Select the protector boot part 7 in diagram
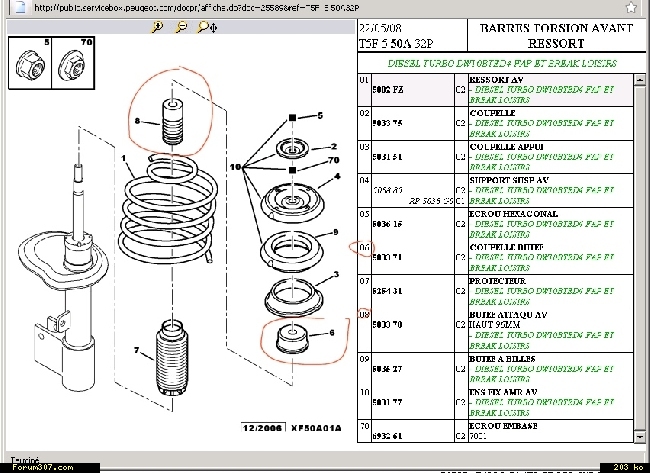The image size is (650, 473). [172, 358]
